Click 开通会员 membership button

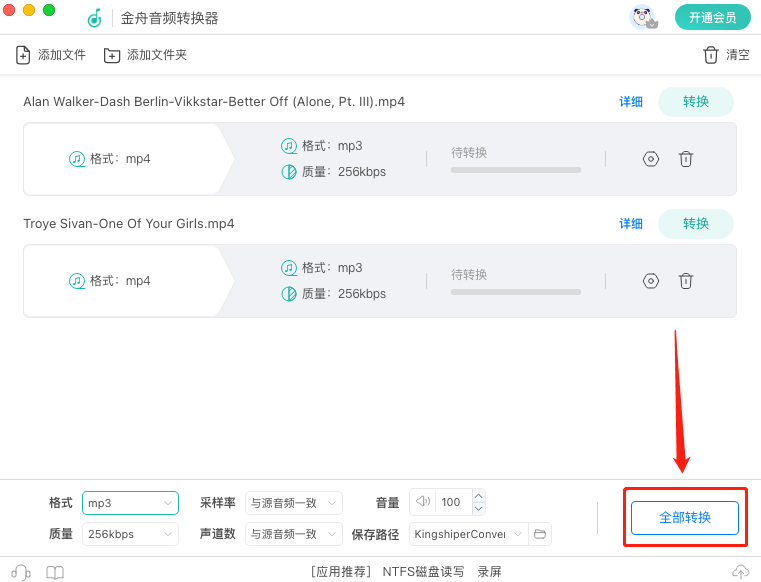point(712,17)
